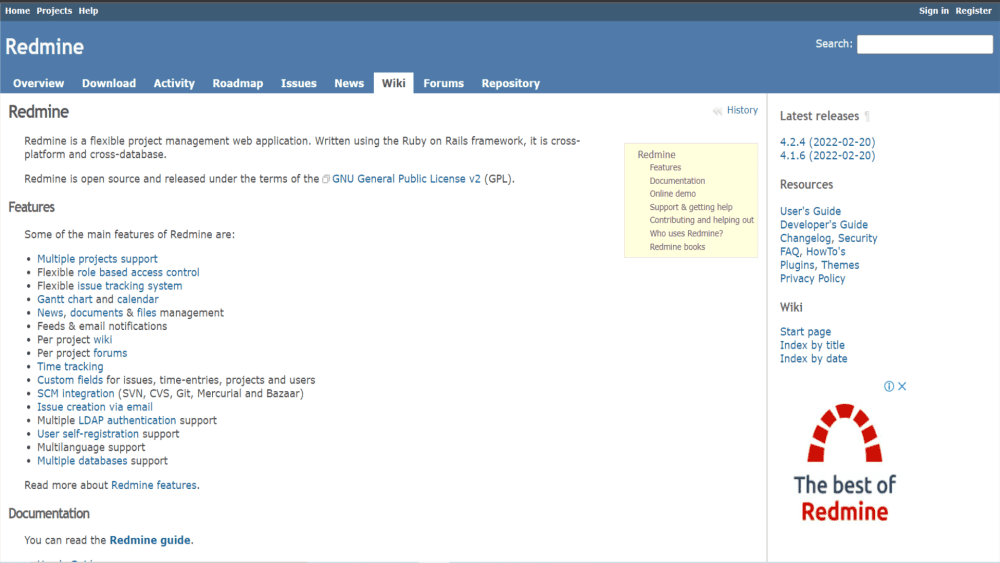This screenshot has width=1000, height=563.
Task: Open release 4.2.4 (2022-02-20)
Action: (x=827, y=142)
